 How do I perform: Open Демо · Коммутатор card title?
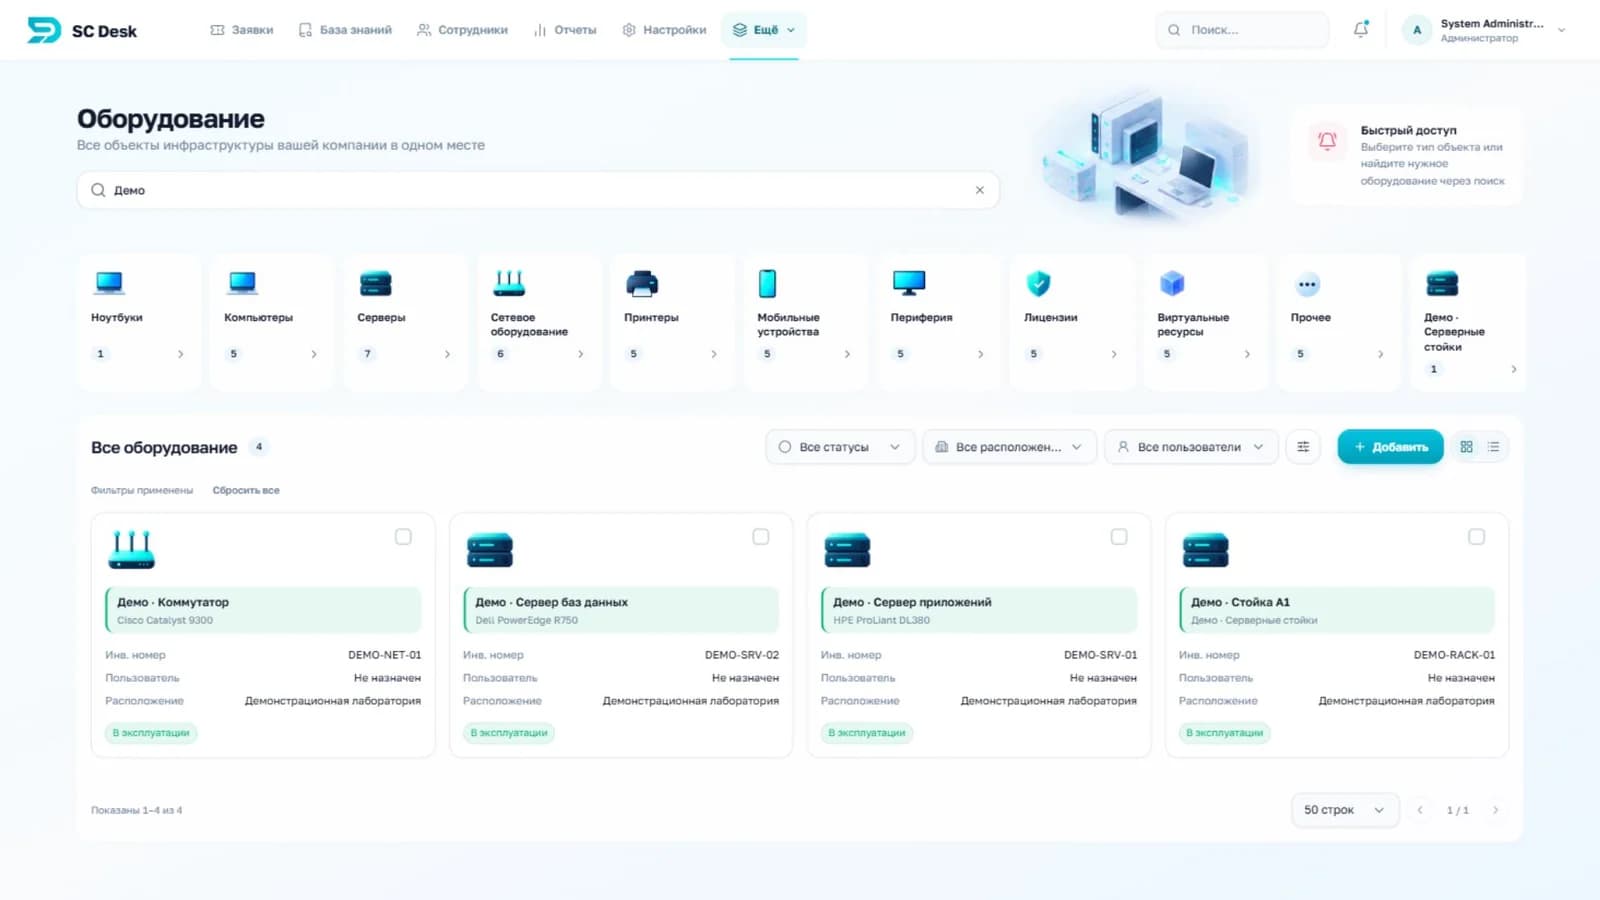[173, 602]
